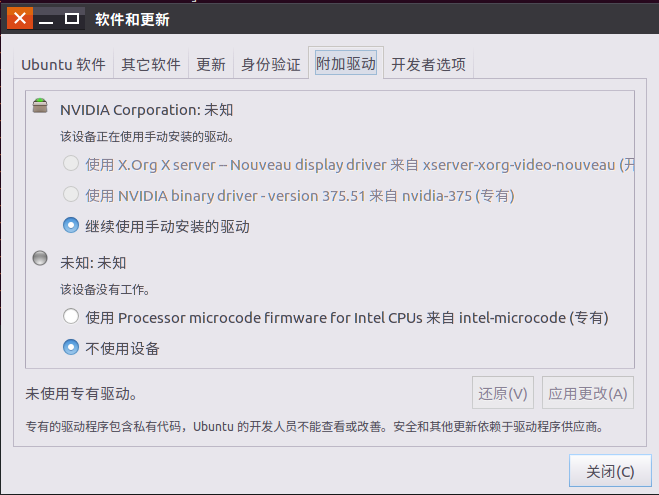Switch to the 其它软件 tab
The width and height of the screenshot is (659, 495).
[x=151, y=64]
